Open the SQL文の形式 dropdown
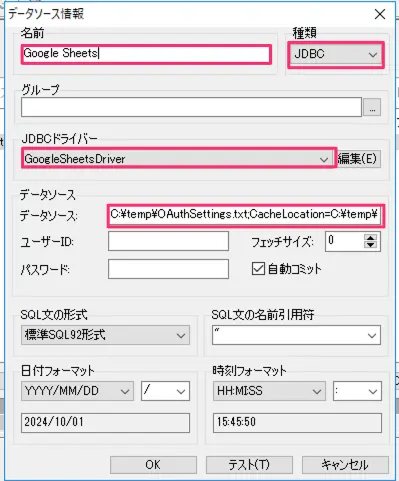 105,335
